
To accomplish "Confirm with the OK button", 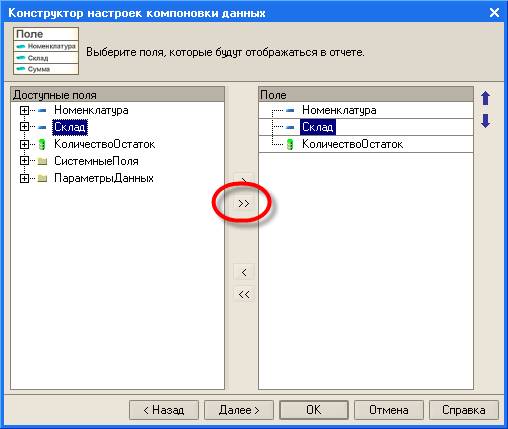I will pyautogui.click(x=314, y=410).
